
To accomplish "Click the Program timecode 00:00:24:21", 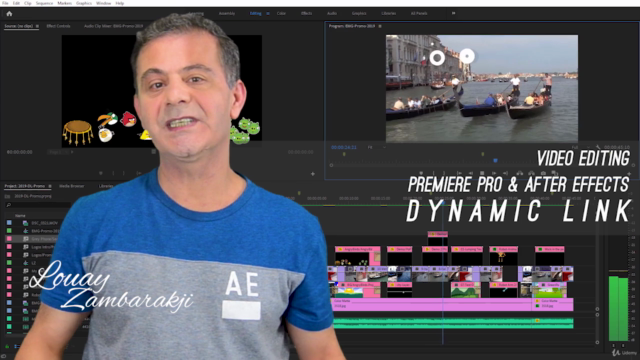I will tap(344, 147).
